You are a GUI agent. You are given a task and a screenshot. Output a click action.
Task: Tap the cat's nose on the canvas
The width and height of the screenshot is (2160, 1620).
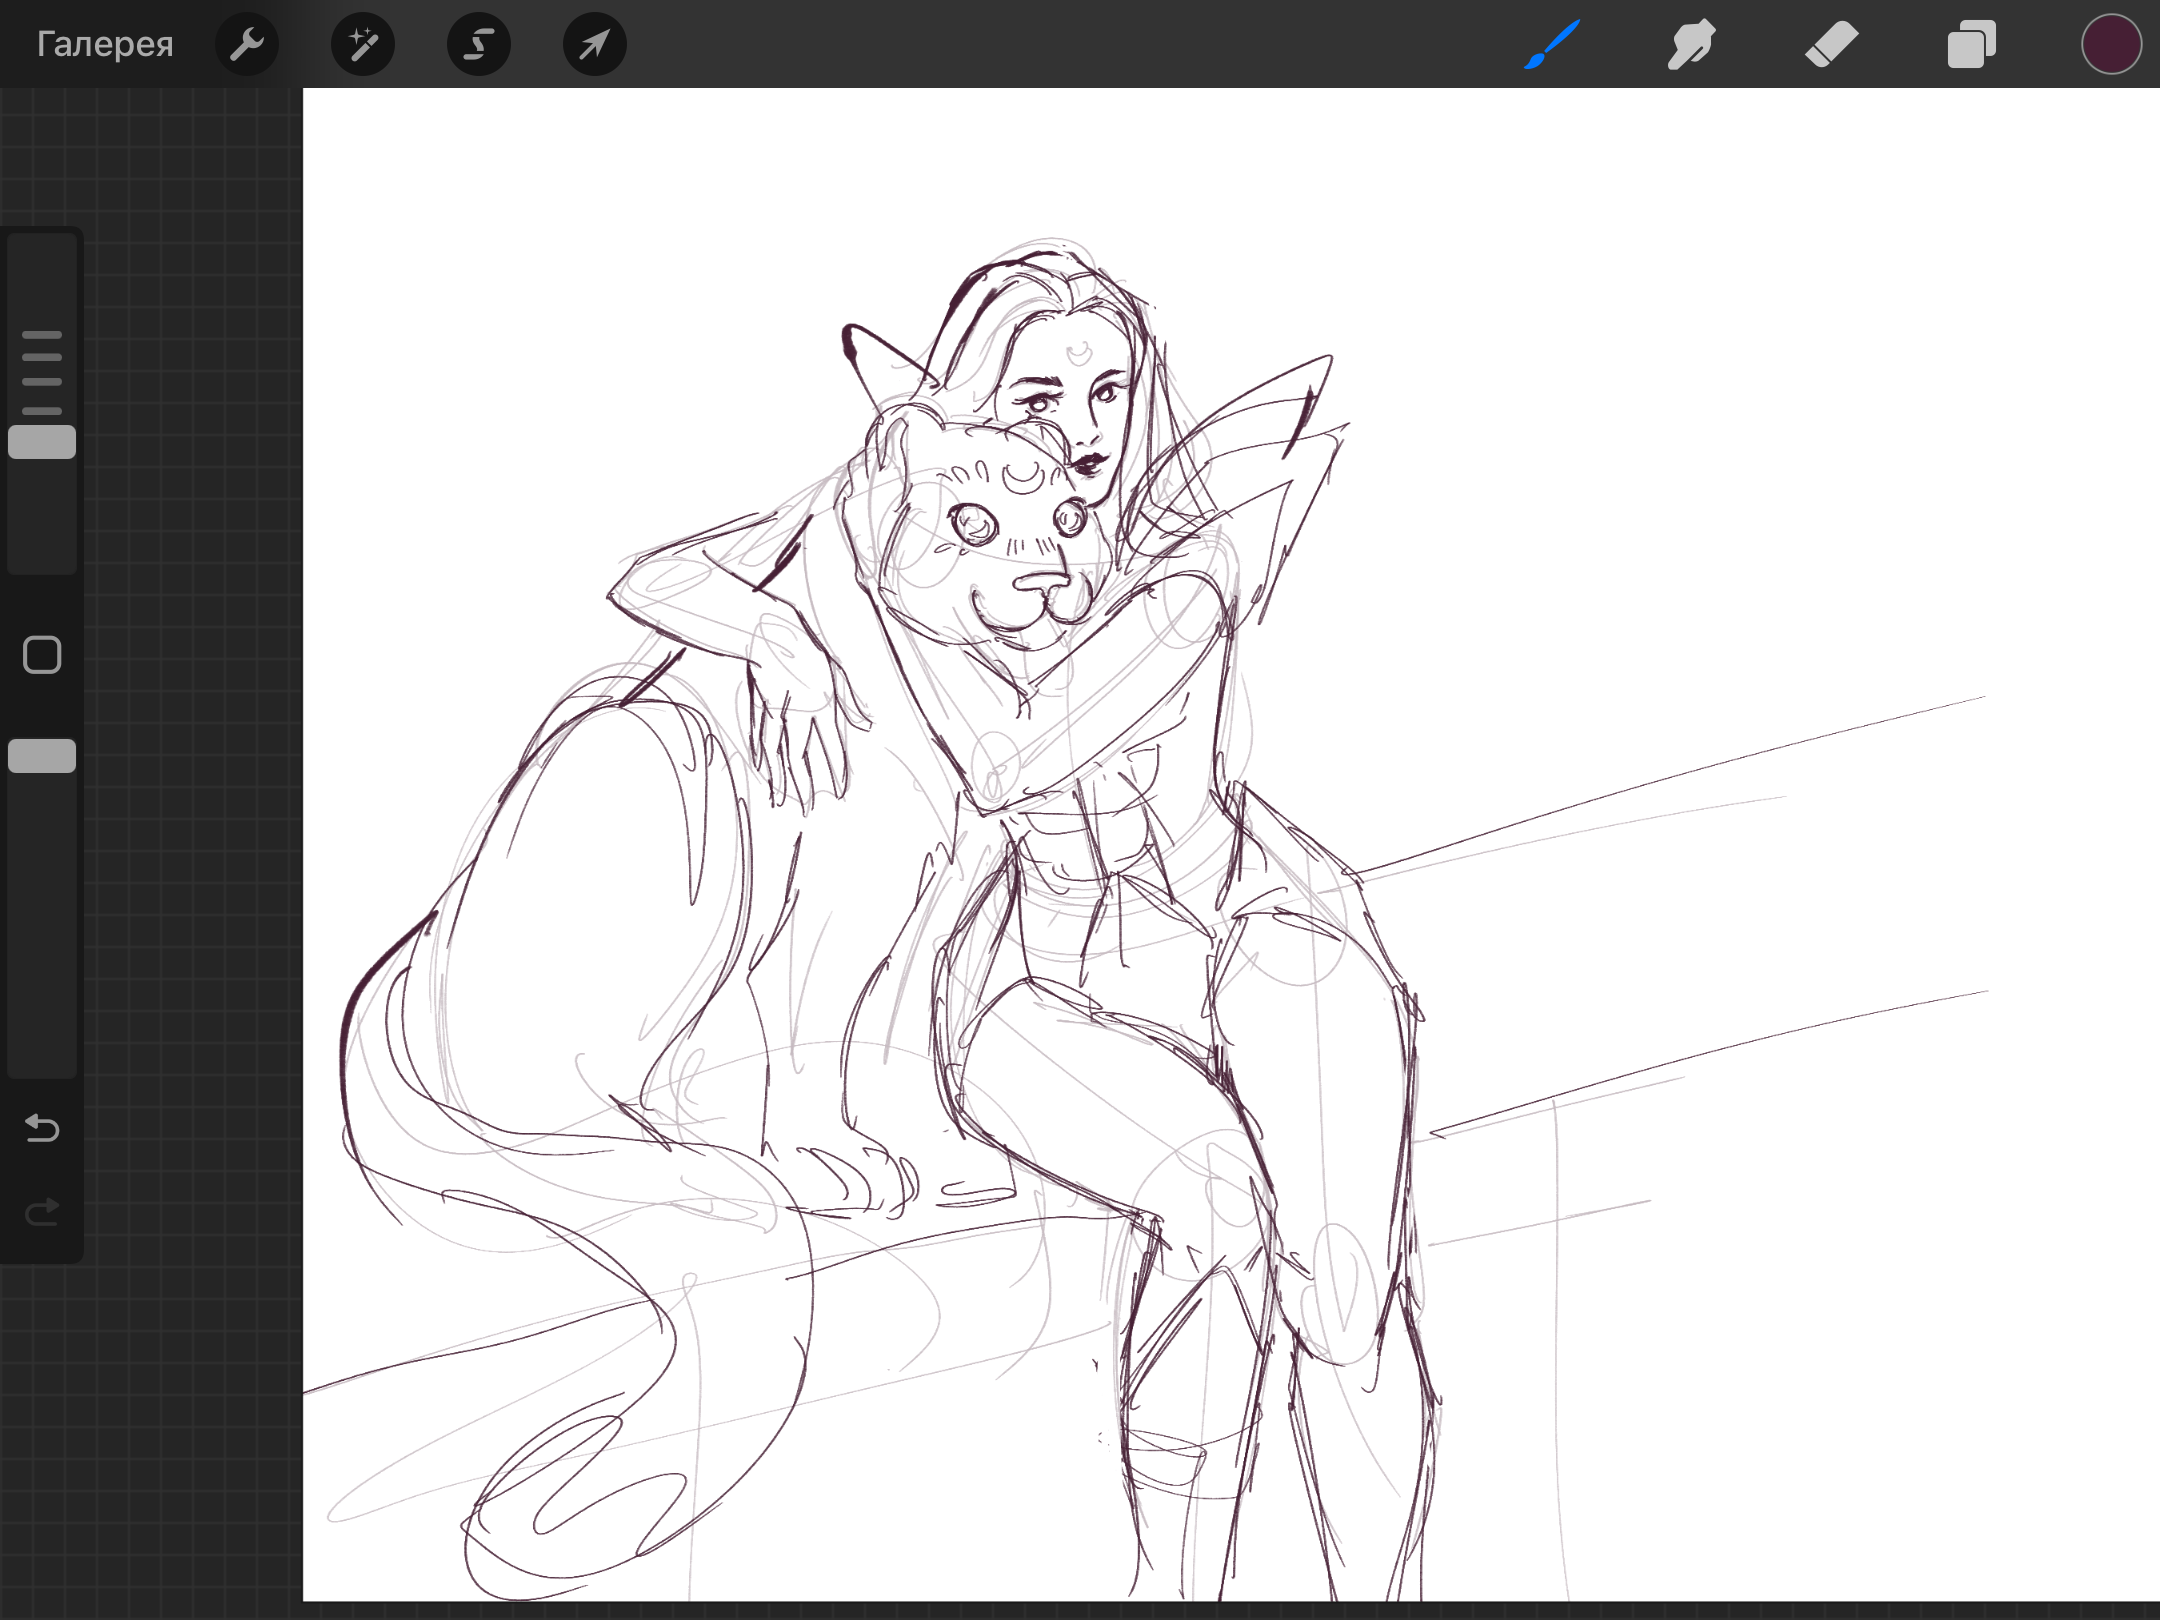click(x=1042, y=582)
